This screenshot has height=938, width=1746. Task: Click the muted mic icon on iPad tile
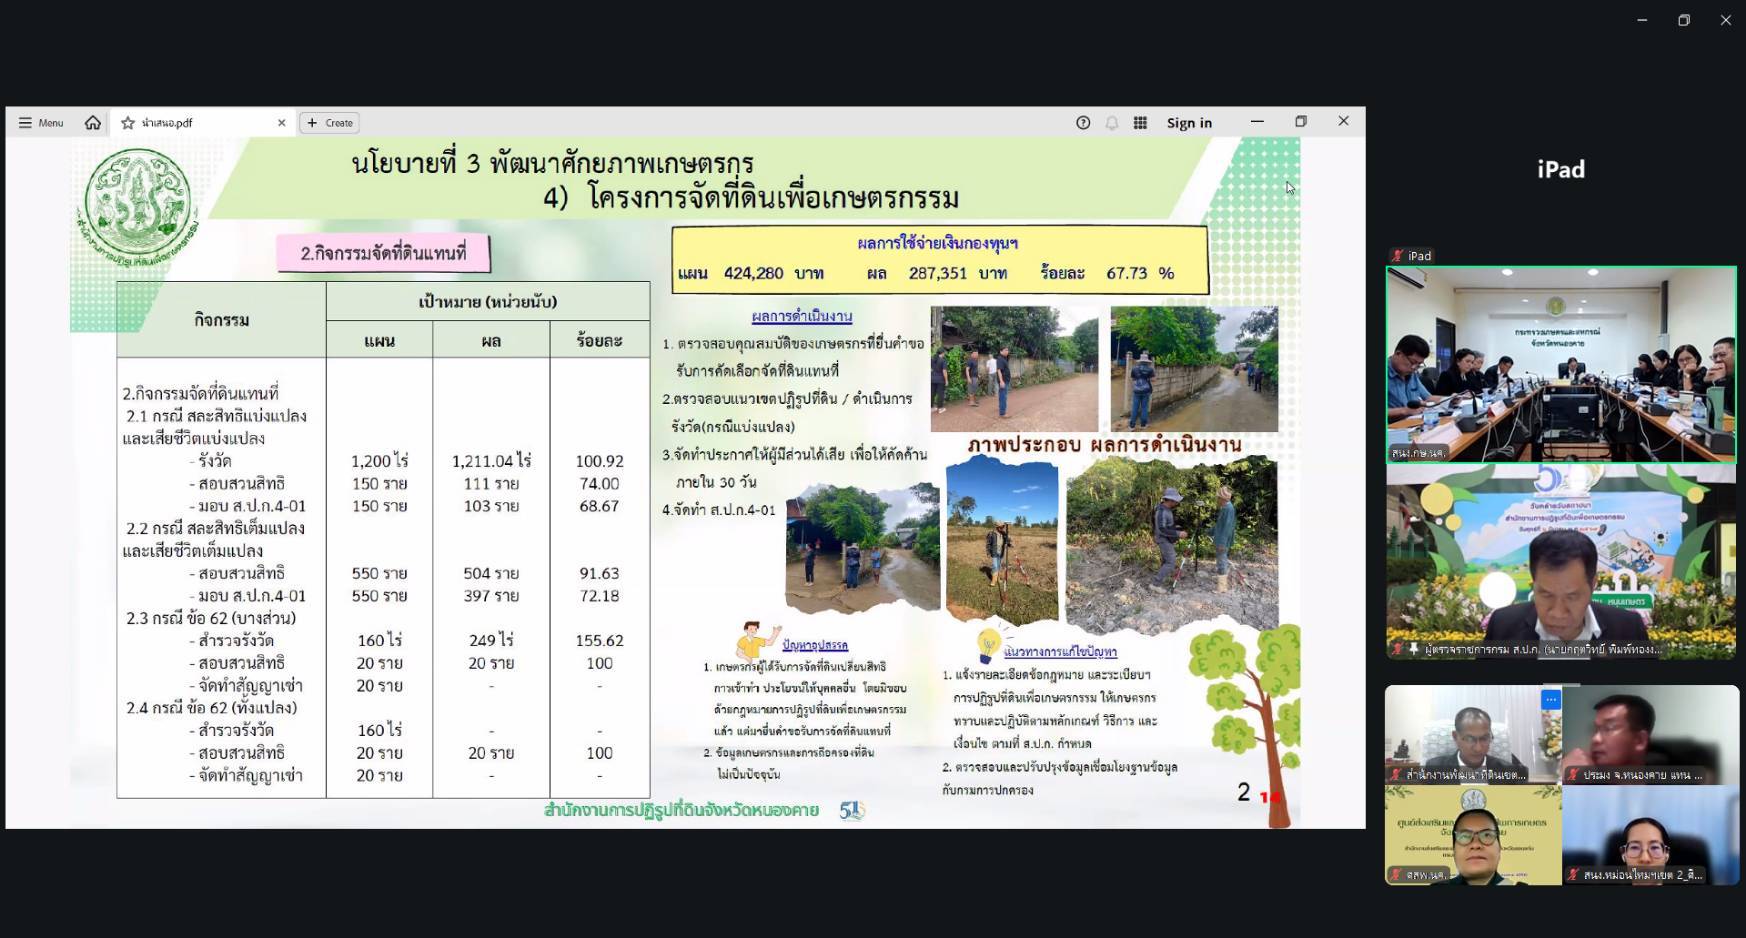(x=1397, y=256)
